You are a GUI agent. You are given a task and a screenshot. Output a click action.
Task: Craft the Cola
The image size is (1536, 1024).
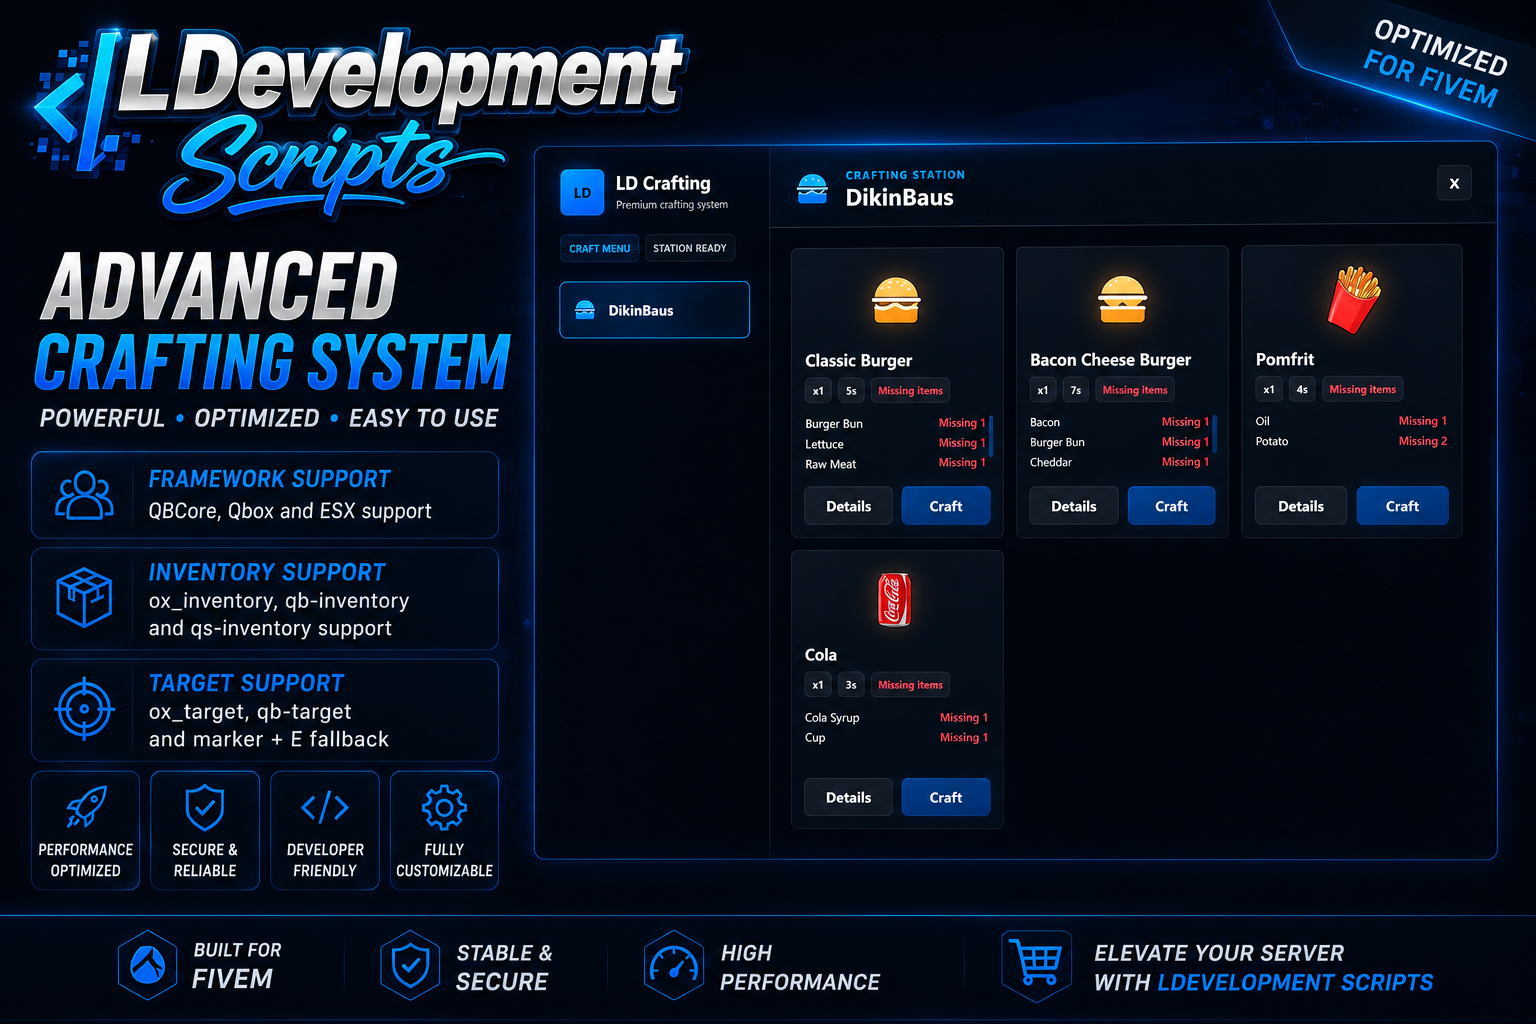[x=946, y=797]
